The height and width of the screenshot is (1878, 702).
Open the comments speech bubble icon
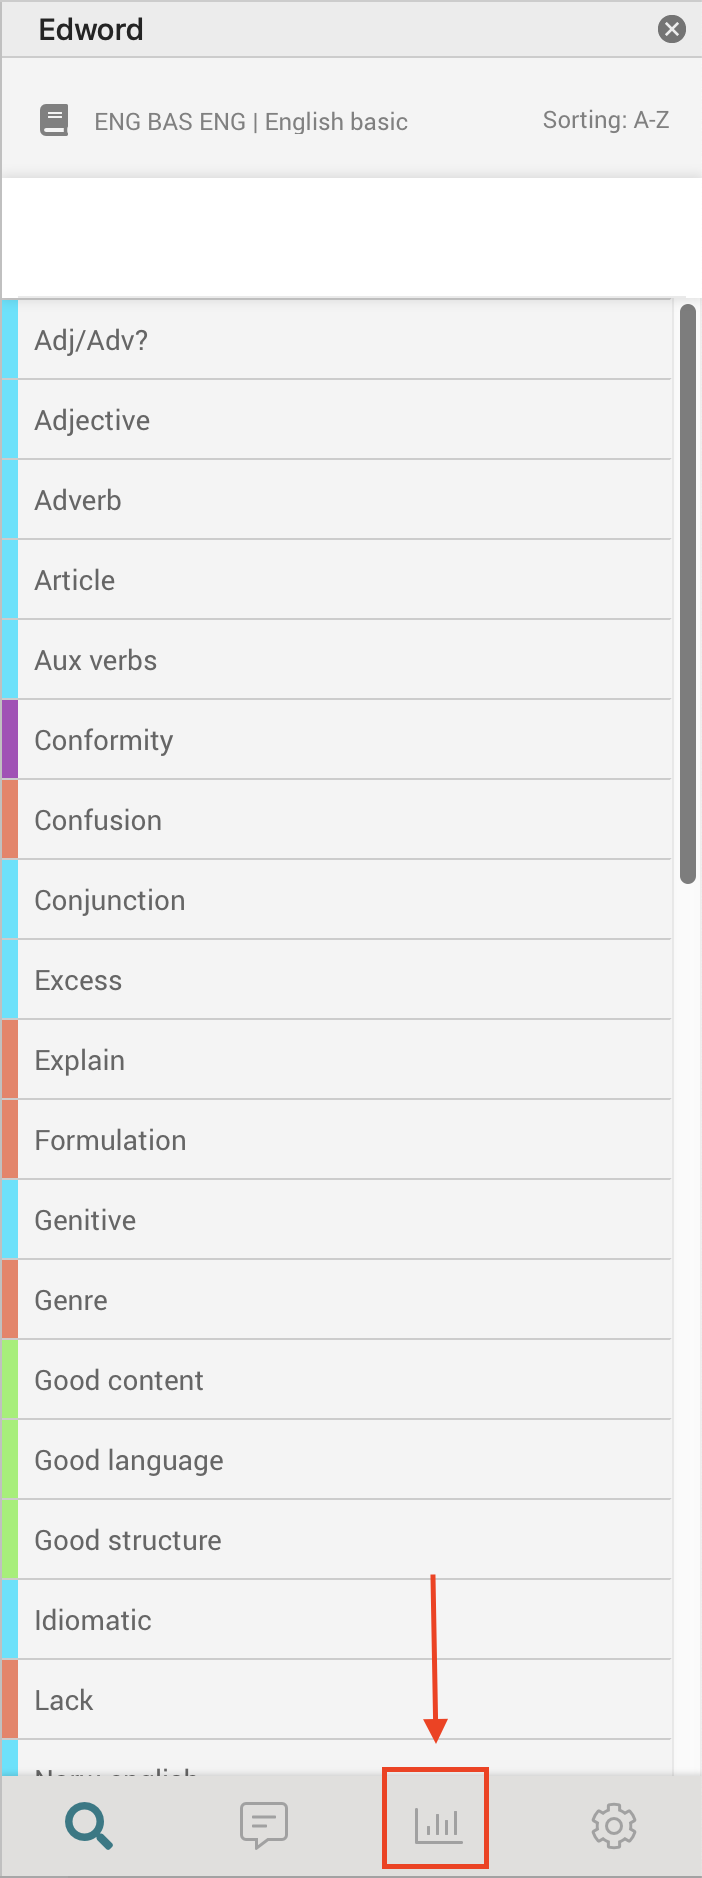(264, 1825)
